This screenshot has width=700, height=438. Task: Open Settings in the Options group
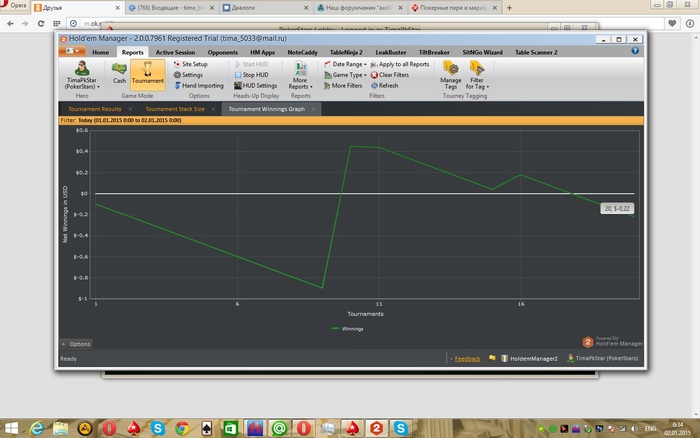pyautogui.click(x=188, y=75)
